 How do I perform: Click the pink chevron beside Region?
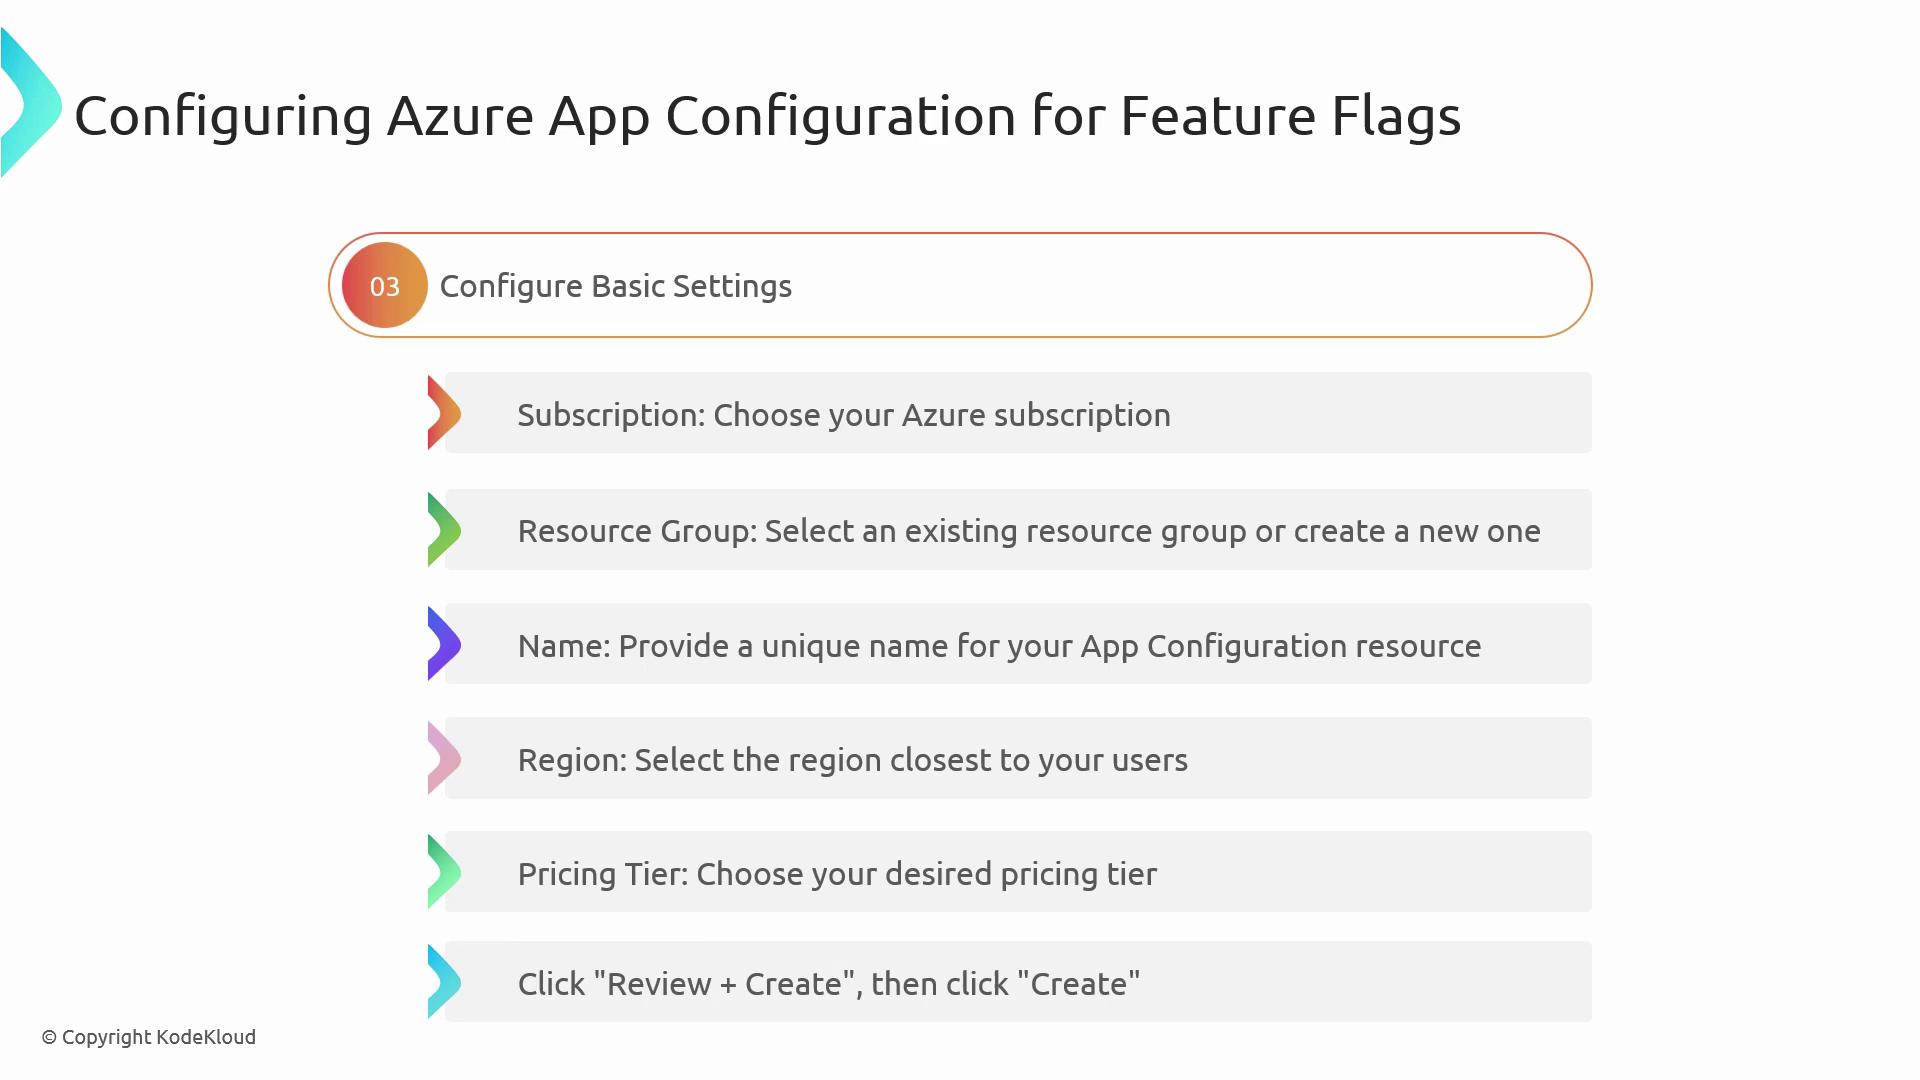coord(443,758)
